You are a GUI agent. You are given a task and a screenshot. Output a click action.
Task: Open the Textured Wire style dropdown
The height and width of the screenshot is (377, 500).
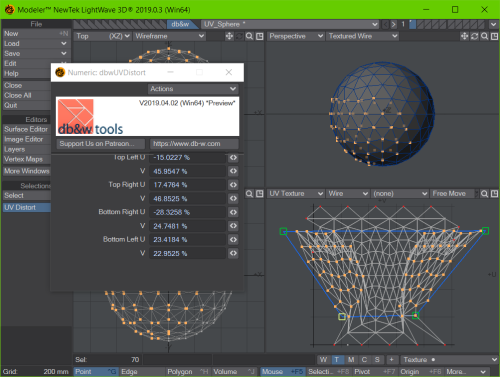click(x=363, y=36)
